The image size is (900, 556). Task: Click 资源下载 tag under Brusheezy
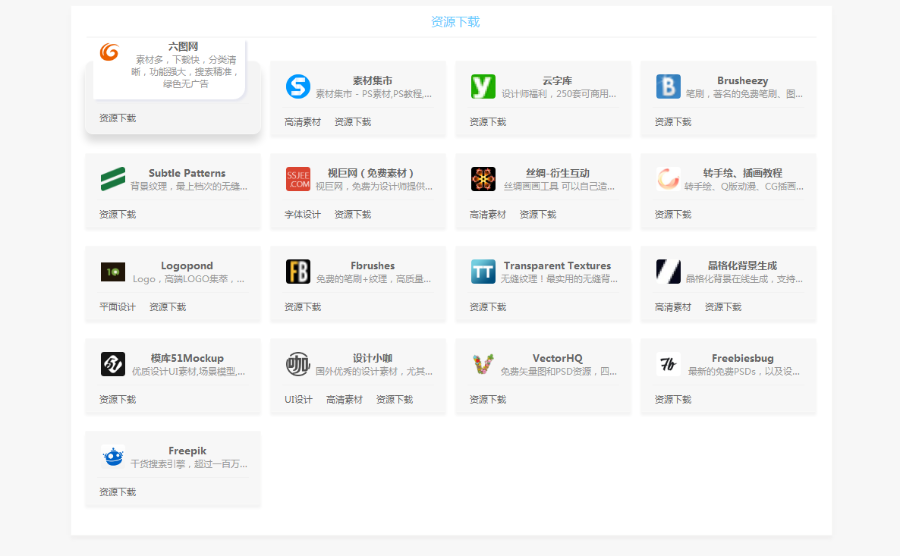(673, 122)
